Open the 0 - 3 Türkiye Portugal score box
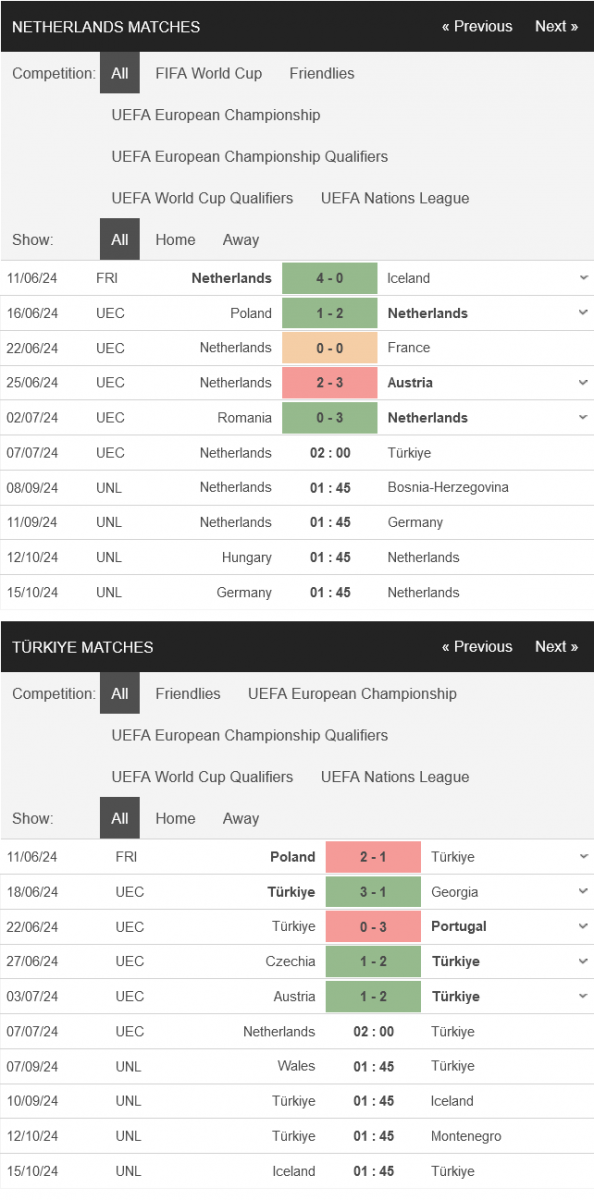 [373, 927]
